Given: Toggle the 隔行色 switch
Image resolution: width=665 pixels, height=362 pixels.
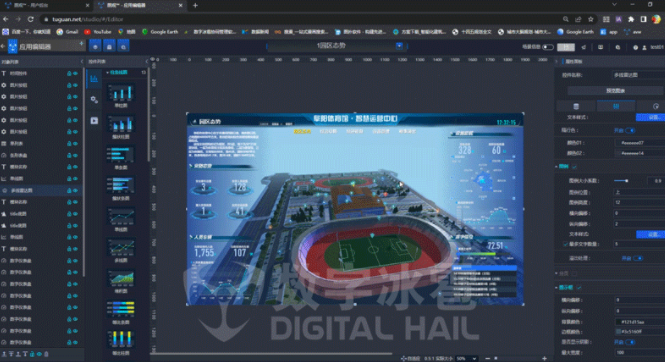Looking at the screenshot, I should (630, 131).
